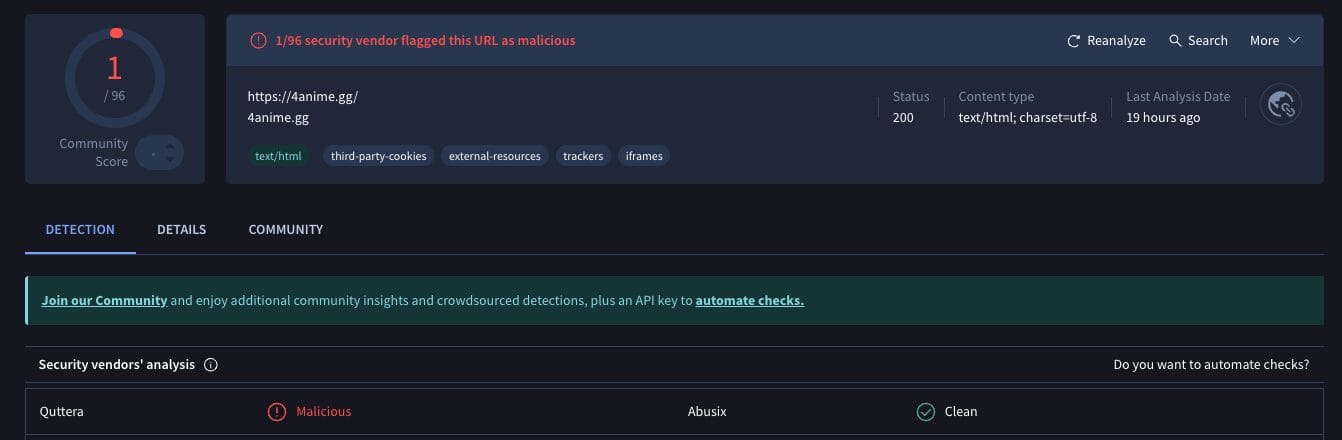Open the More menu
The width and height of the screenshot is (1342, 440).
1275,41
